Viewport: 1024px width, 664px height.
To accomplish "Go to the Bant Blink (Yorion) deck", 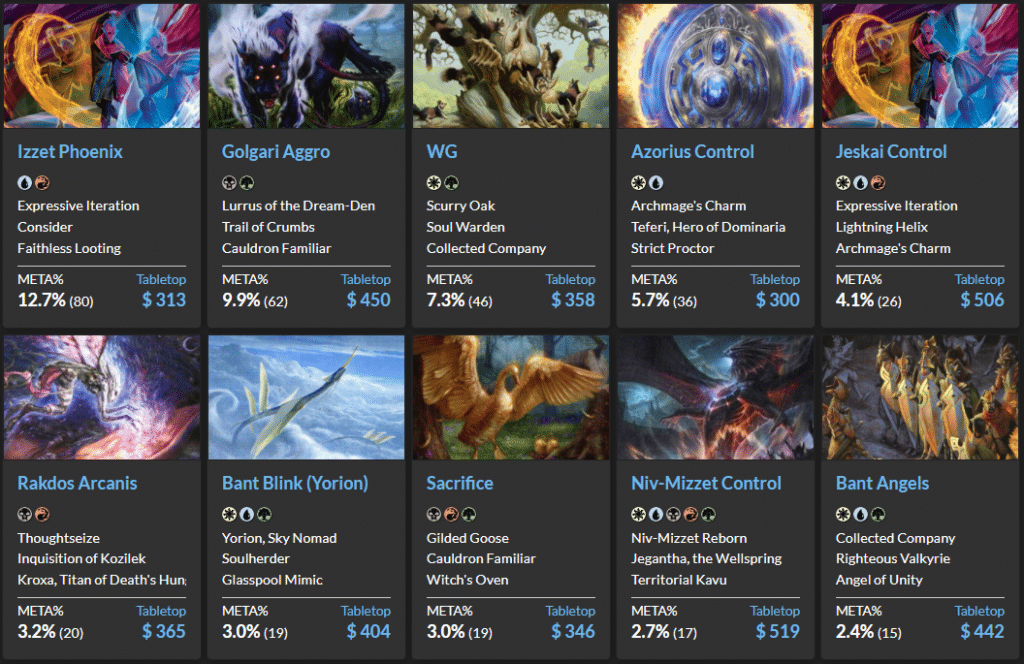I will (x=295, y=483).
